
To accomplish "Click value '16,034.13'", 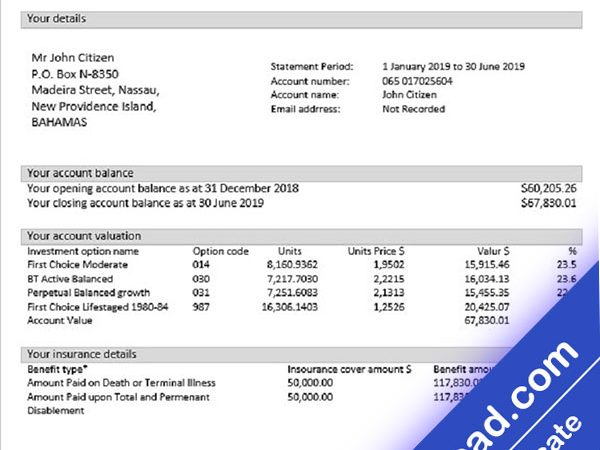I will pos(487,279).
